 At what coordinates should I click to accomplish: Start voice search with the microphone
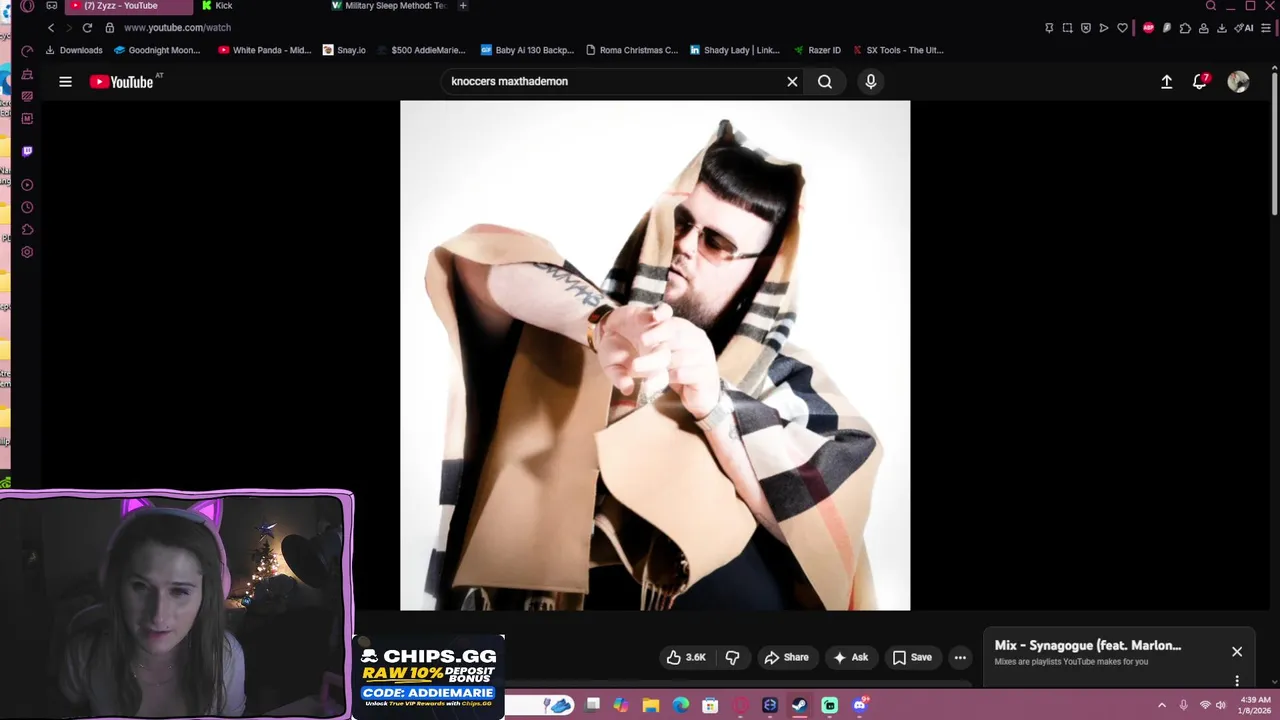(x=871, y=82)
